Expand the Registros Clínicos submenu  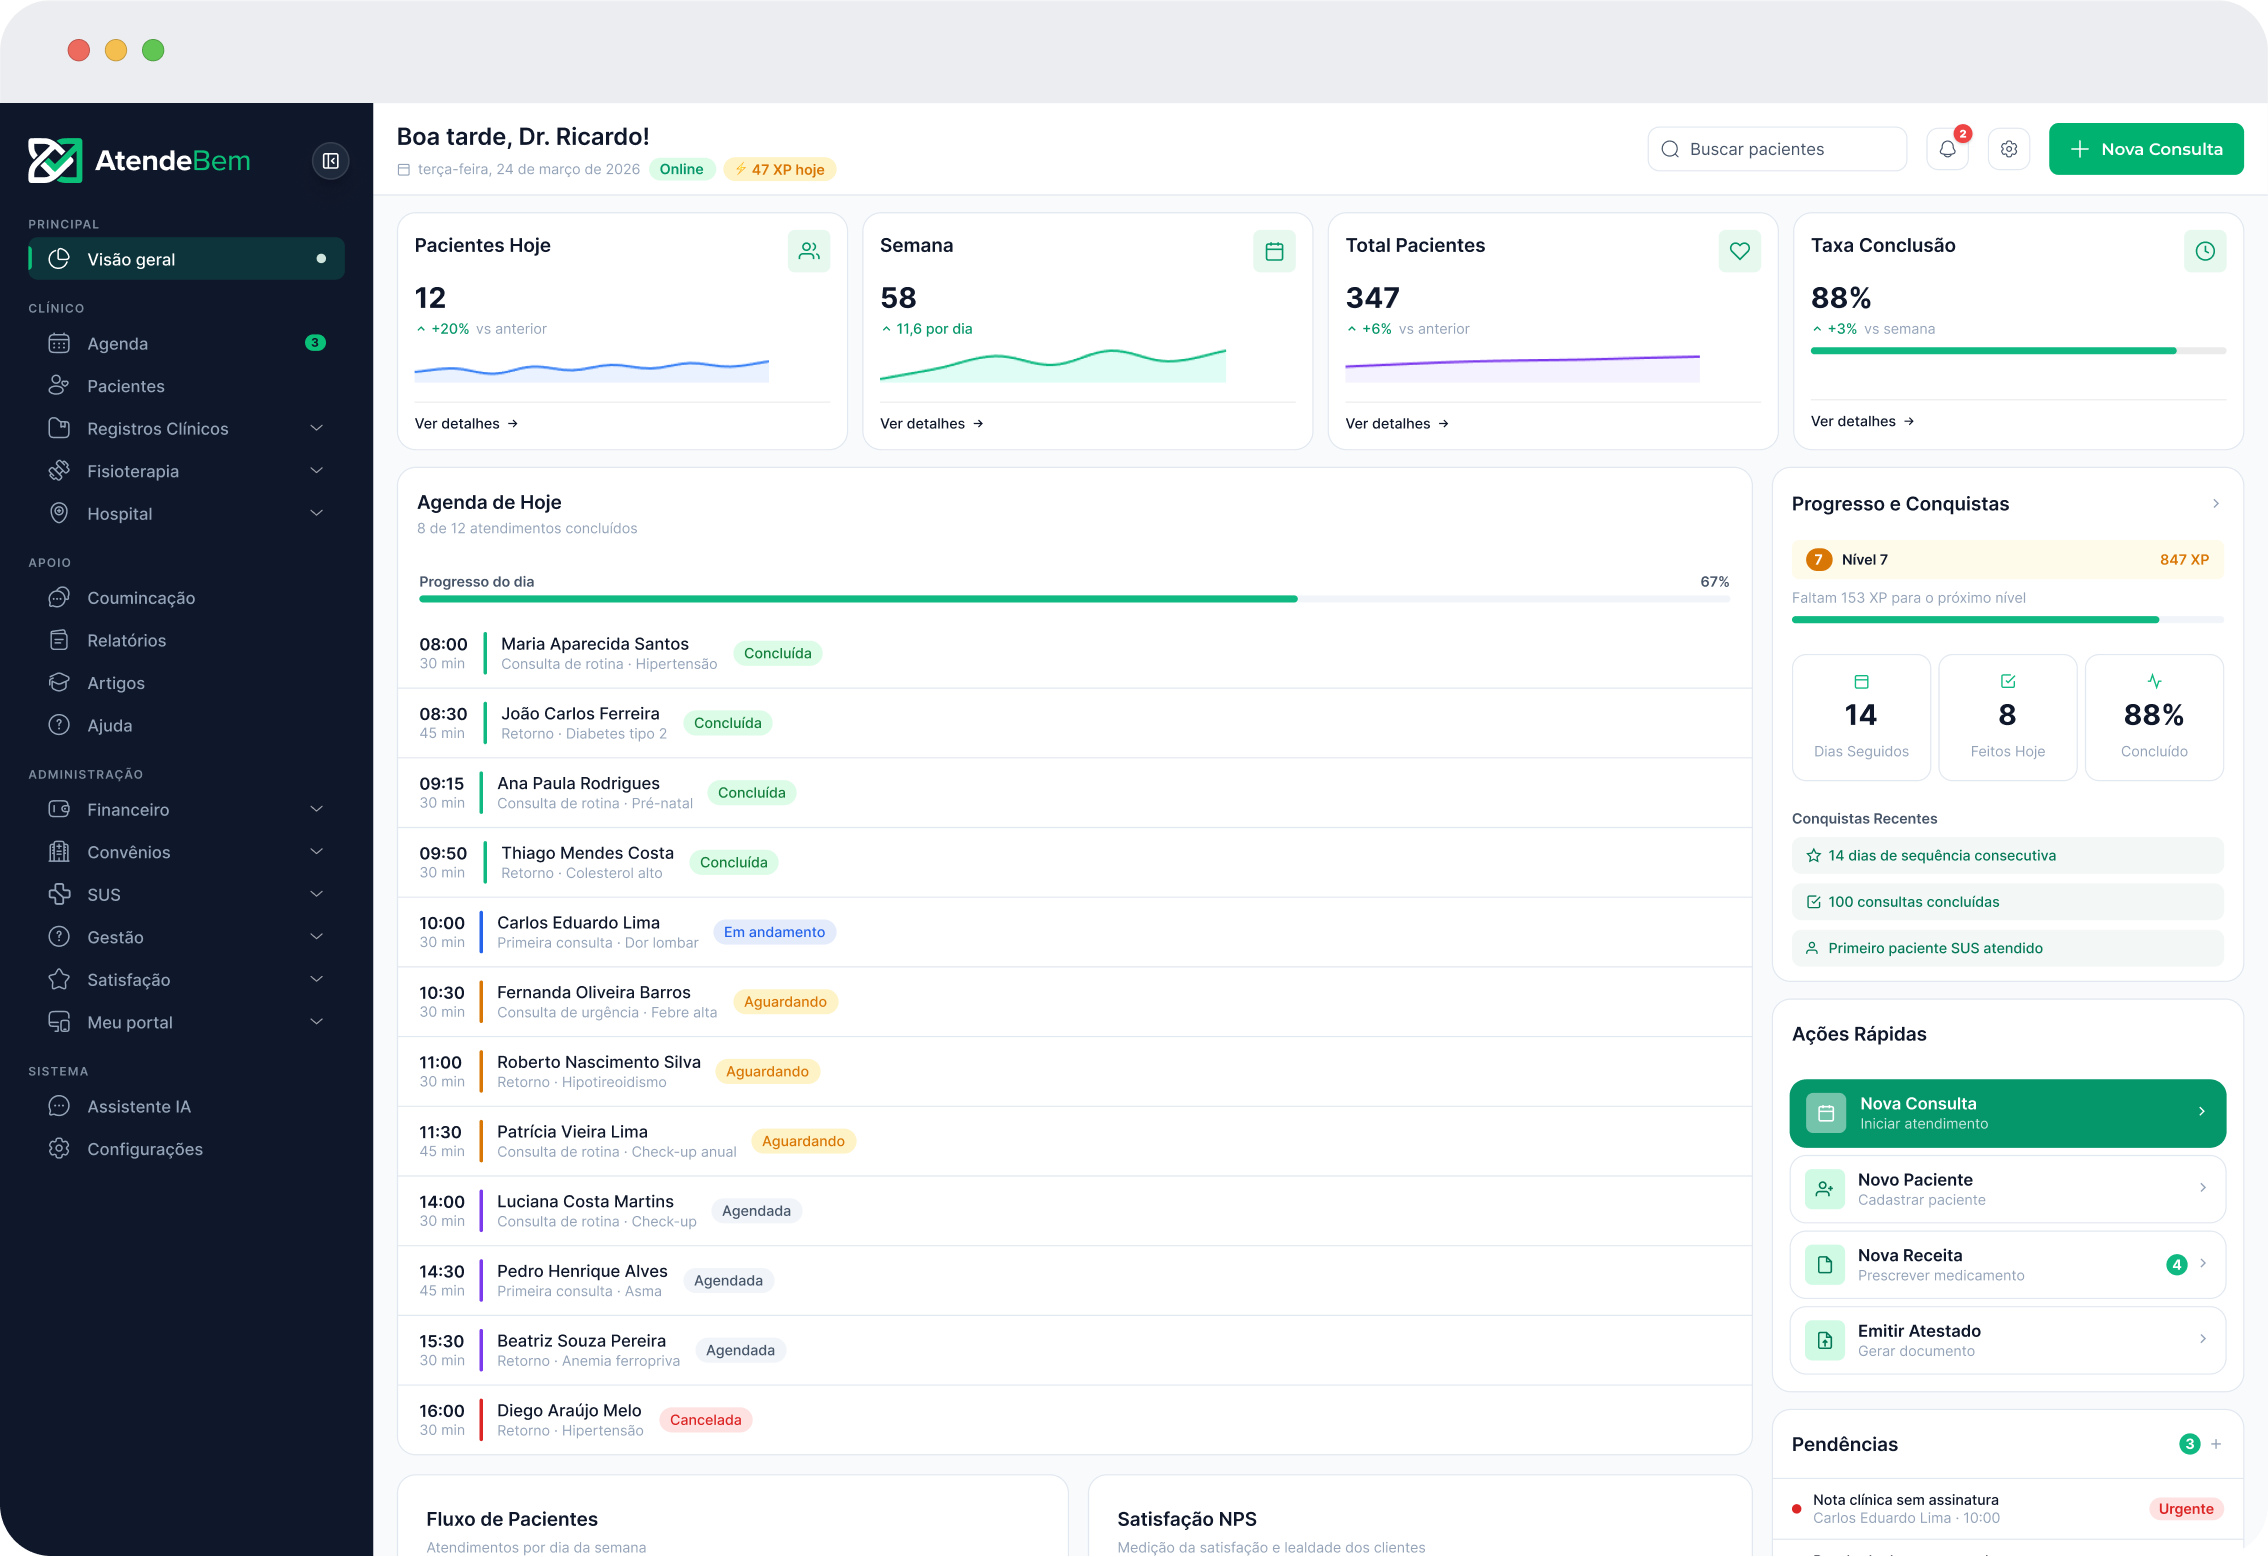click(316, 428)
